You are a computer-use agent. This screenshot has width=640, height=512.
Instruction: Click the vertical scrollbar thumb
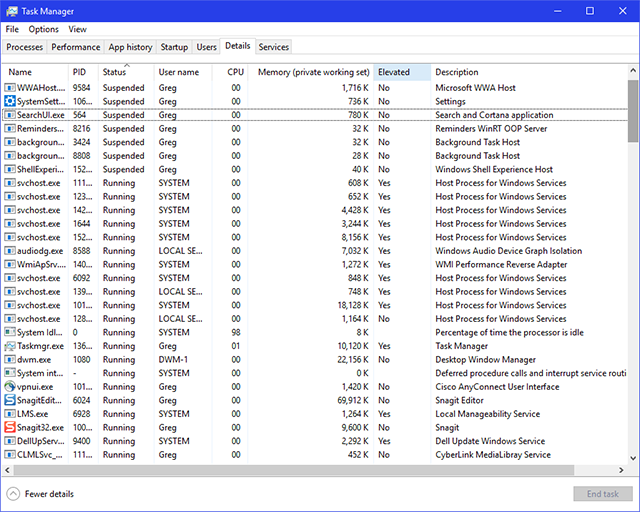(633, 111)
